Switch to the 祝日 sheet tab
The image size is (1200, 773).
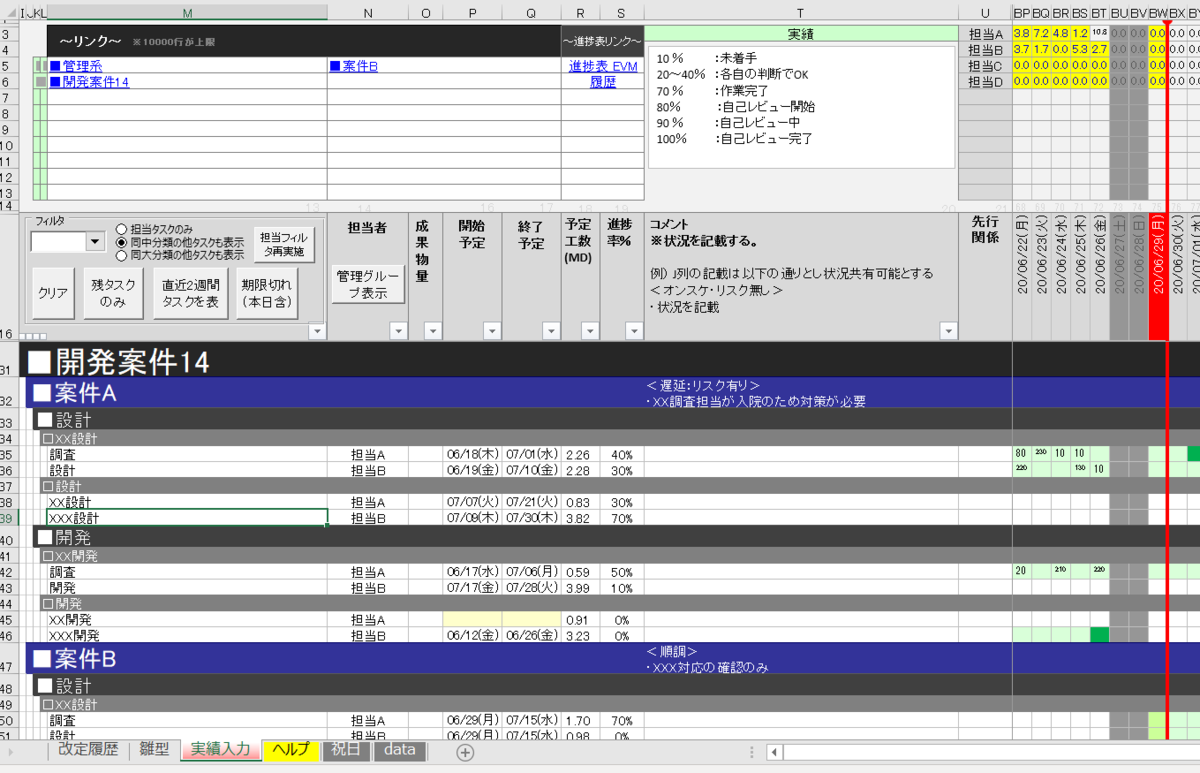click(345, 751)
